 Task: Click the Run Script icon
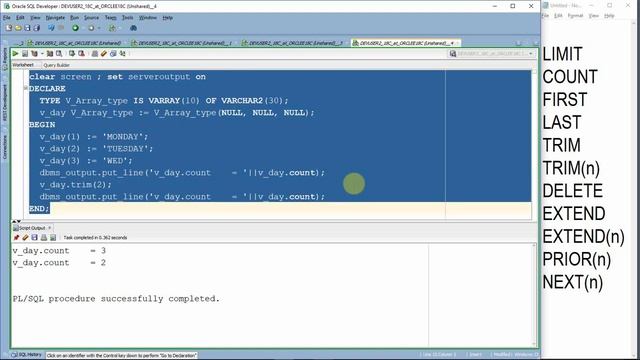pos(25,53)
